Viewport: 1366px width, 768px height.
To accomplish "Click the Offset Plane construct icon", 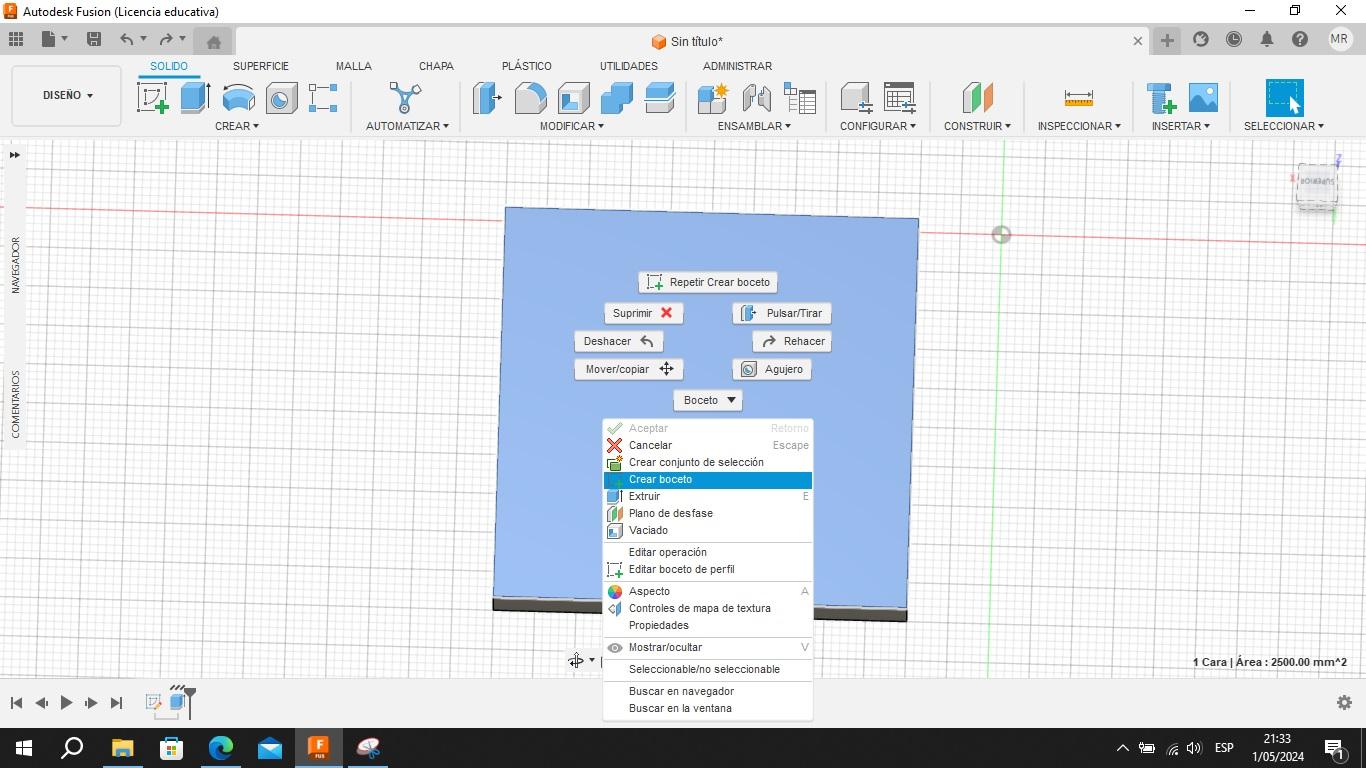I will [x=977, y=98].
